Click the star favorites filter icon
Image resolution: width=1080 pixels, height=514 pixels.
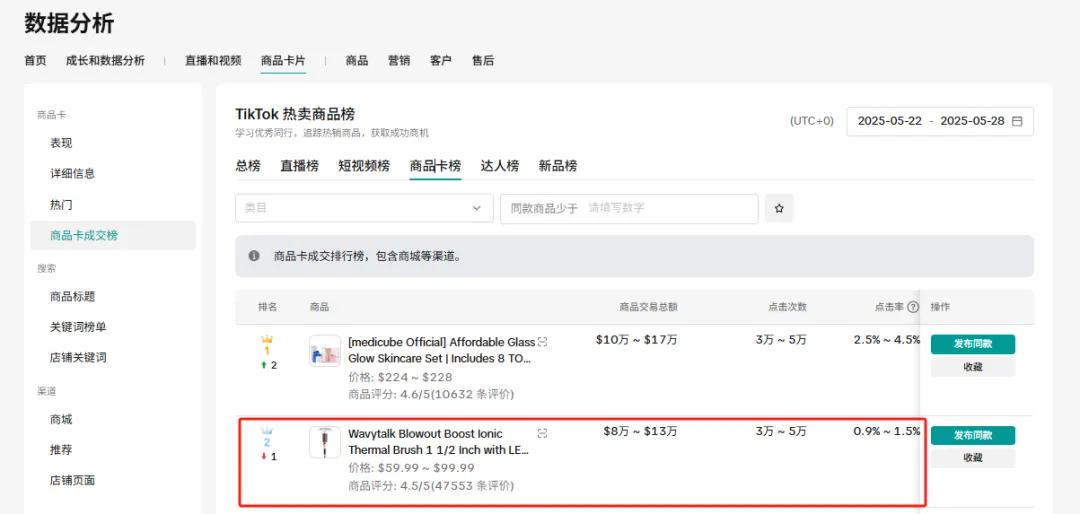pos(779,208)
